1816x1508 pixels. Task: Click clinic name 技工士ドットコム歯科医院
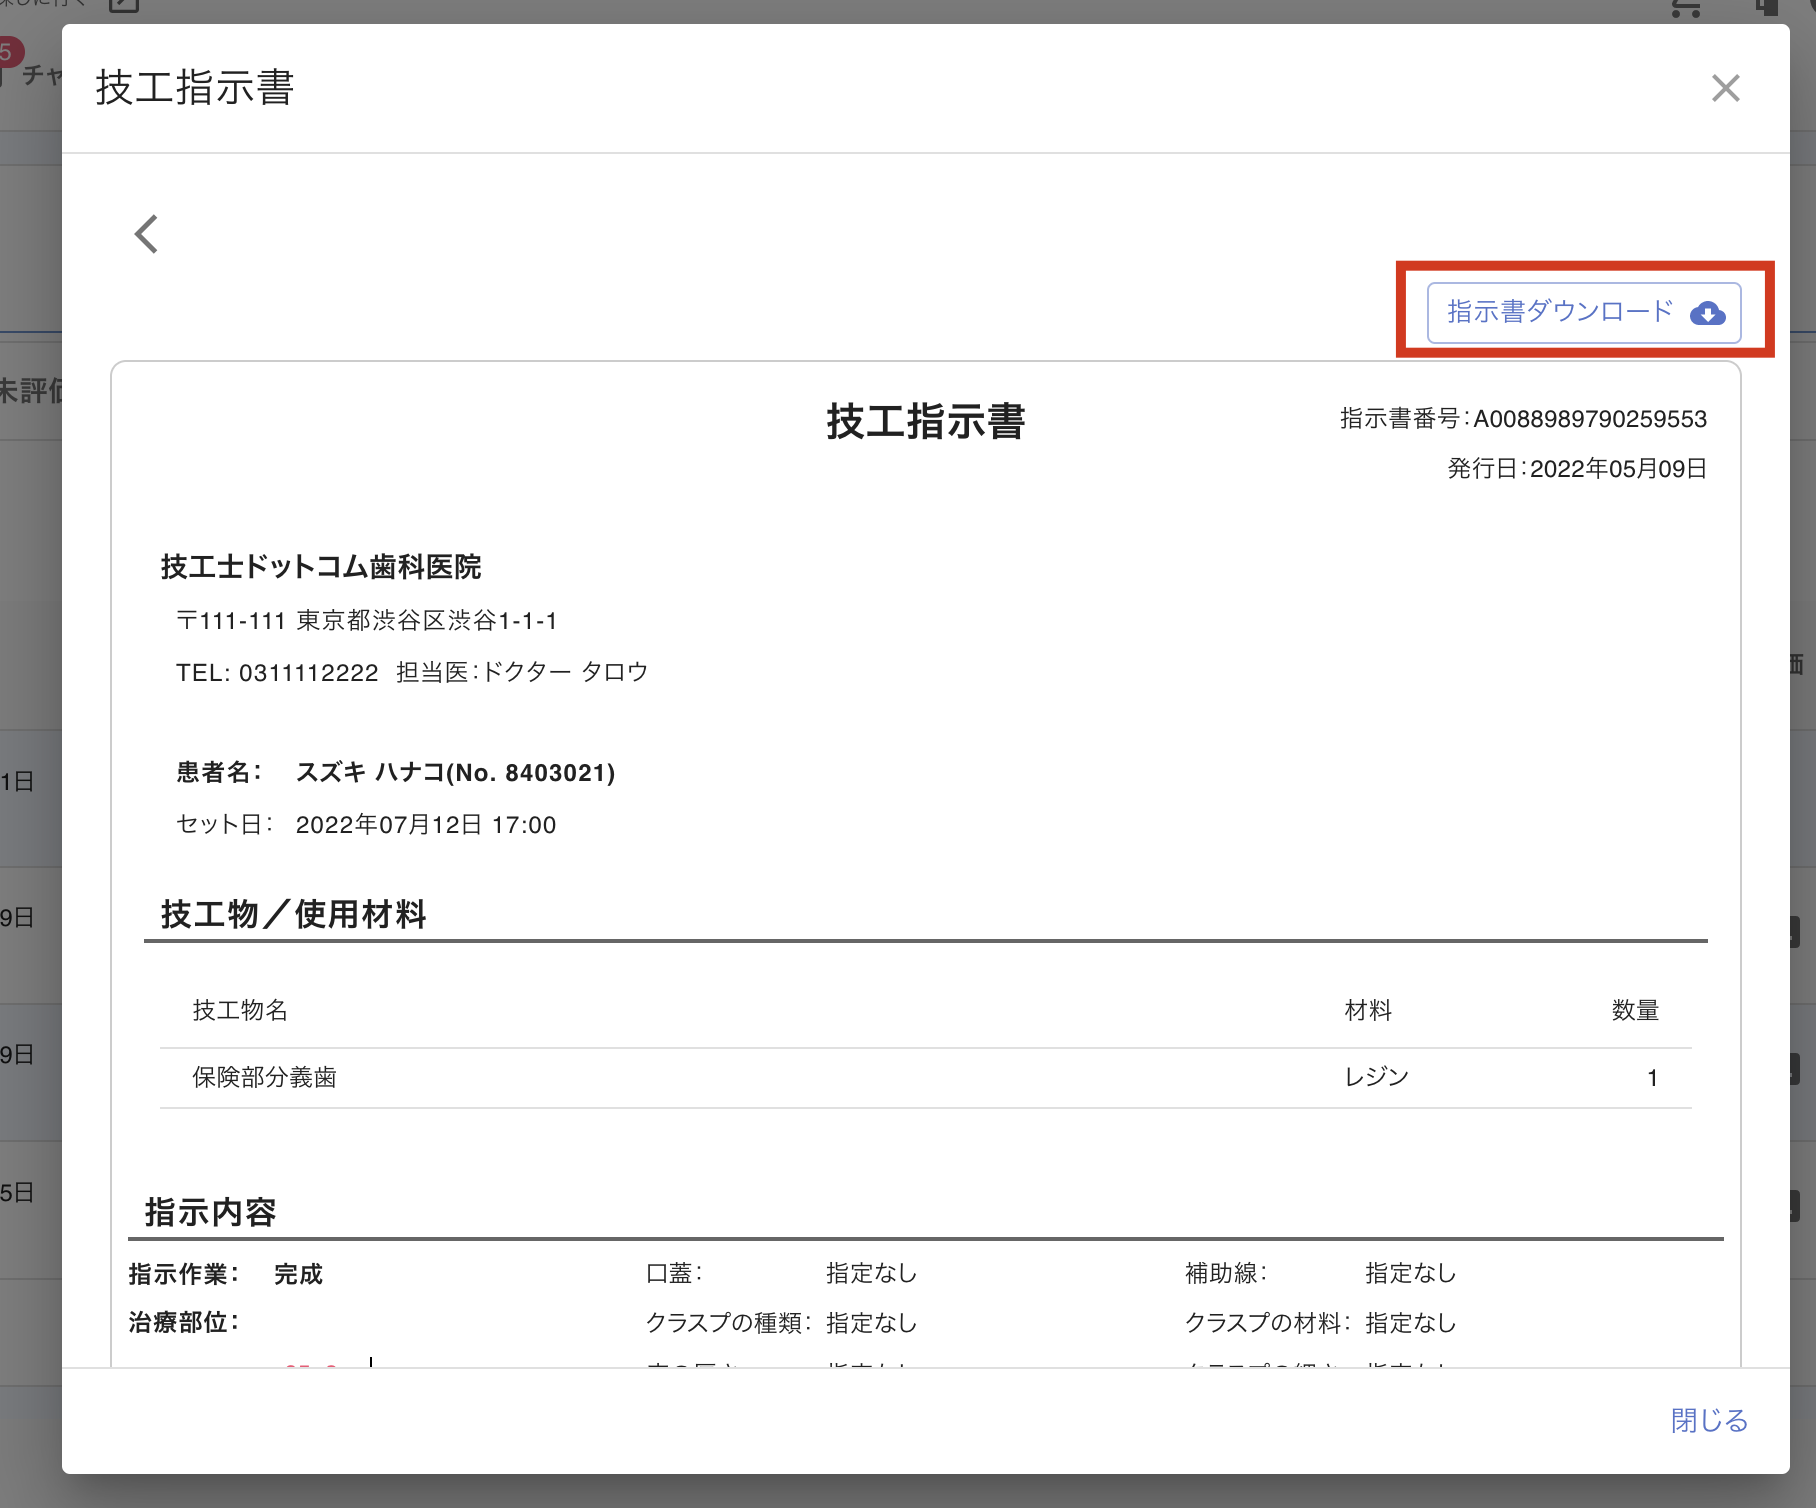tap(321, 567)
